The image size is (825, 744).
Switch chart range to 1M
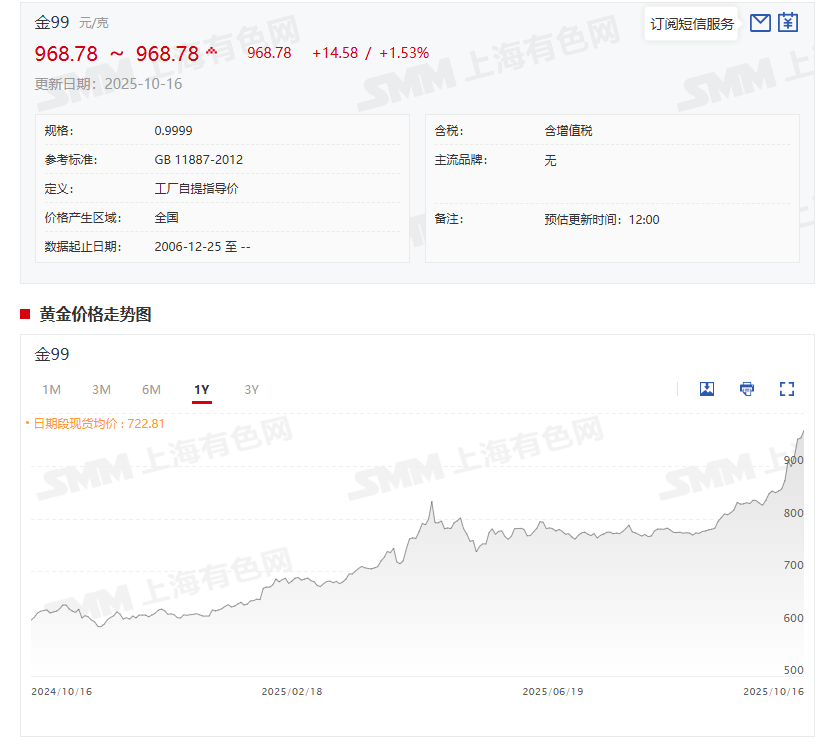pyautogui.click(x=51, y=389)
